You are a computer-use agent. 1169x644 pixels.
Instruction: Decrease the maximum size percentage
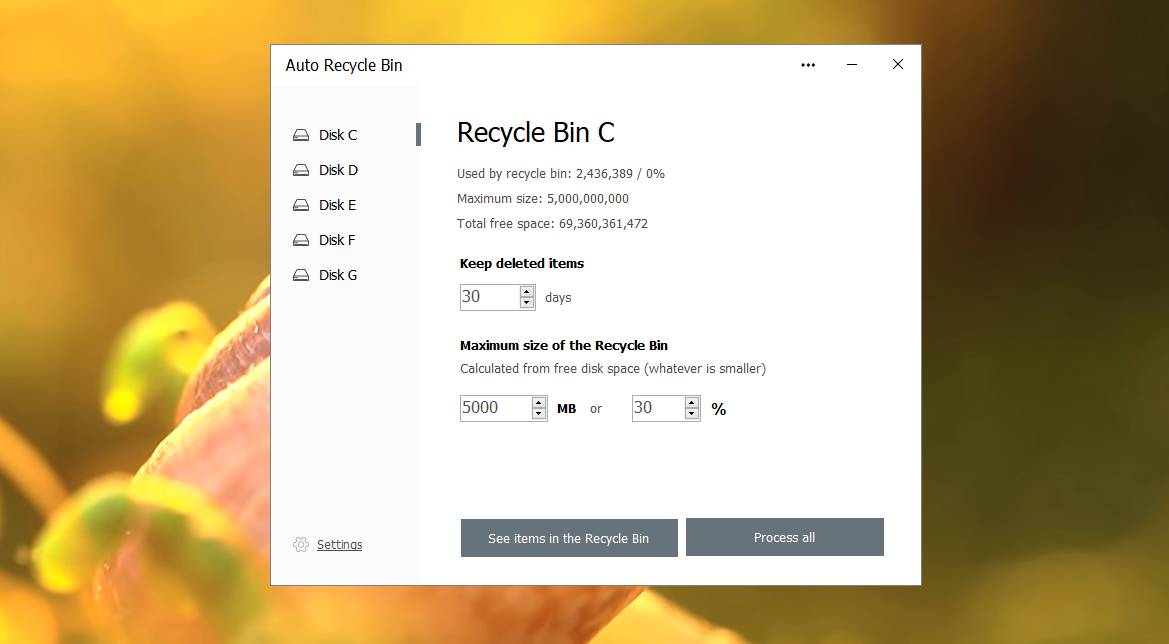[x=692, y=414]
